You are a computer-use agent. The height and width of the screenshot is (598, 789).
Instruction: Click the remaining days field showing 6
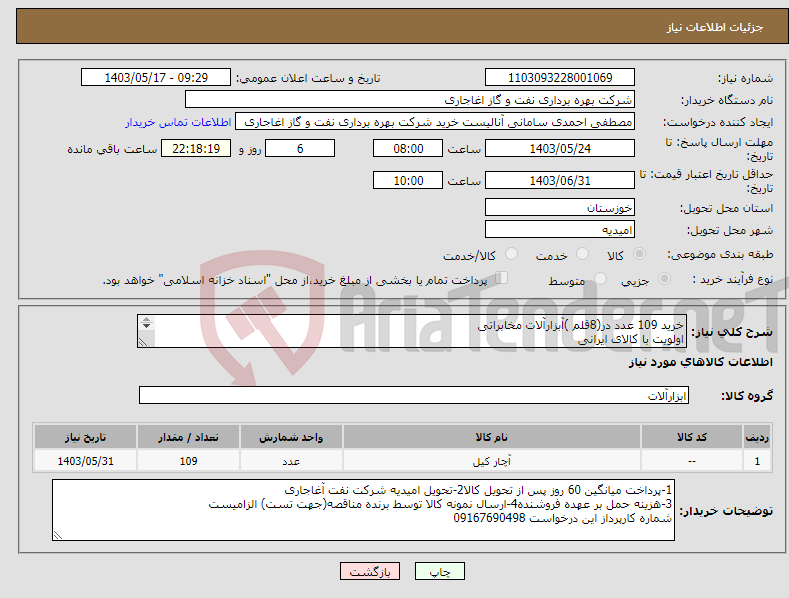tap(300, 148)
